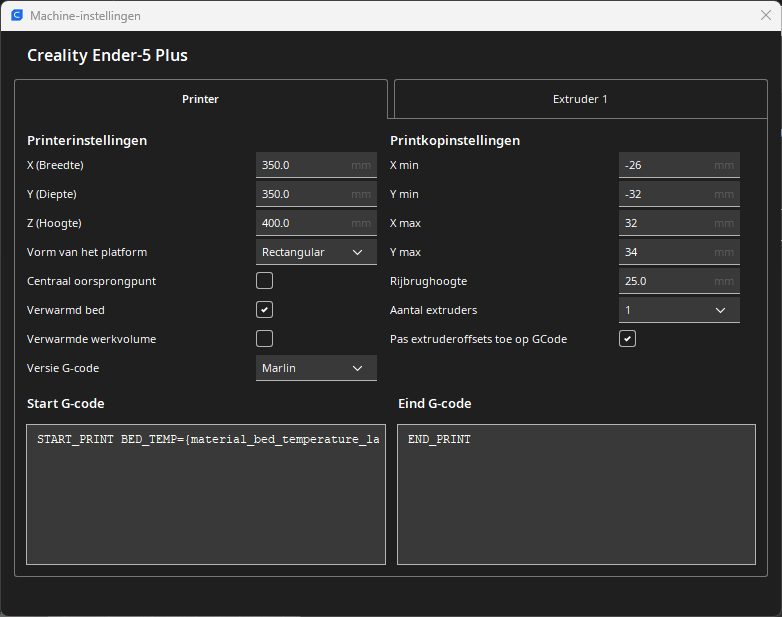Click the Verwarmde werkvolume label
Viewport: 782px width, 617px height.
point(91,339)
